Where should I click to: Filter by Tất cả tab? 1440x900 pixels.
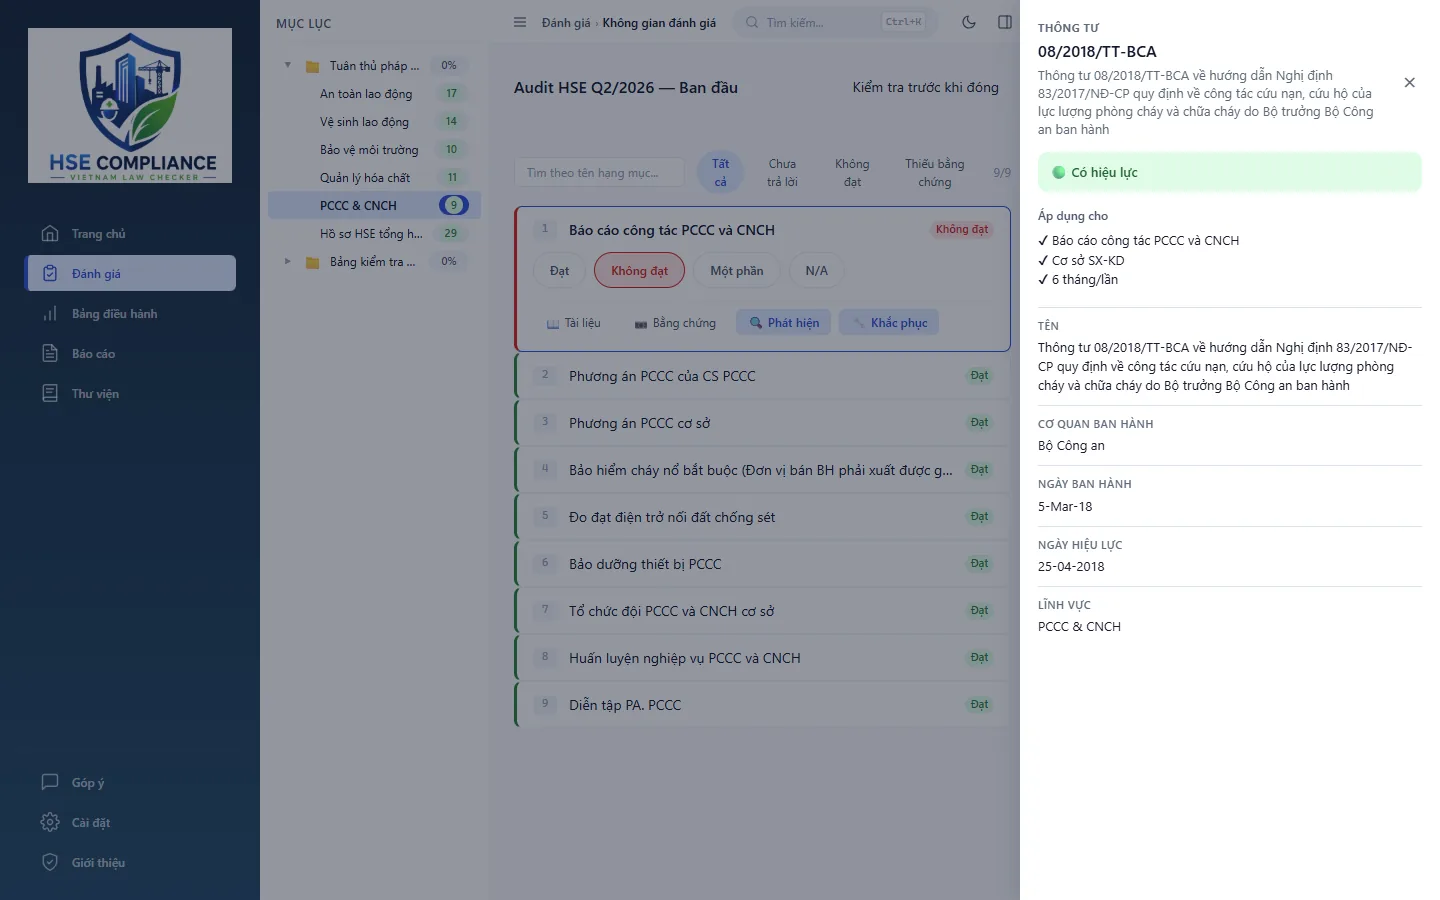(x=720, y=172)
